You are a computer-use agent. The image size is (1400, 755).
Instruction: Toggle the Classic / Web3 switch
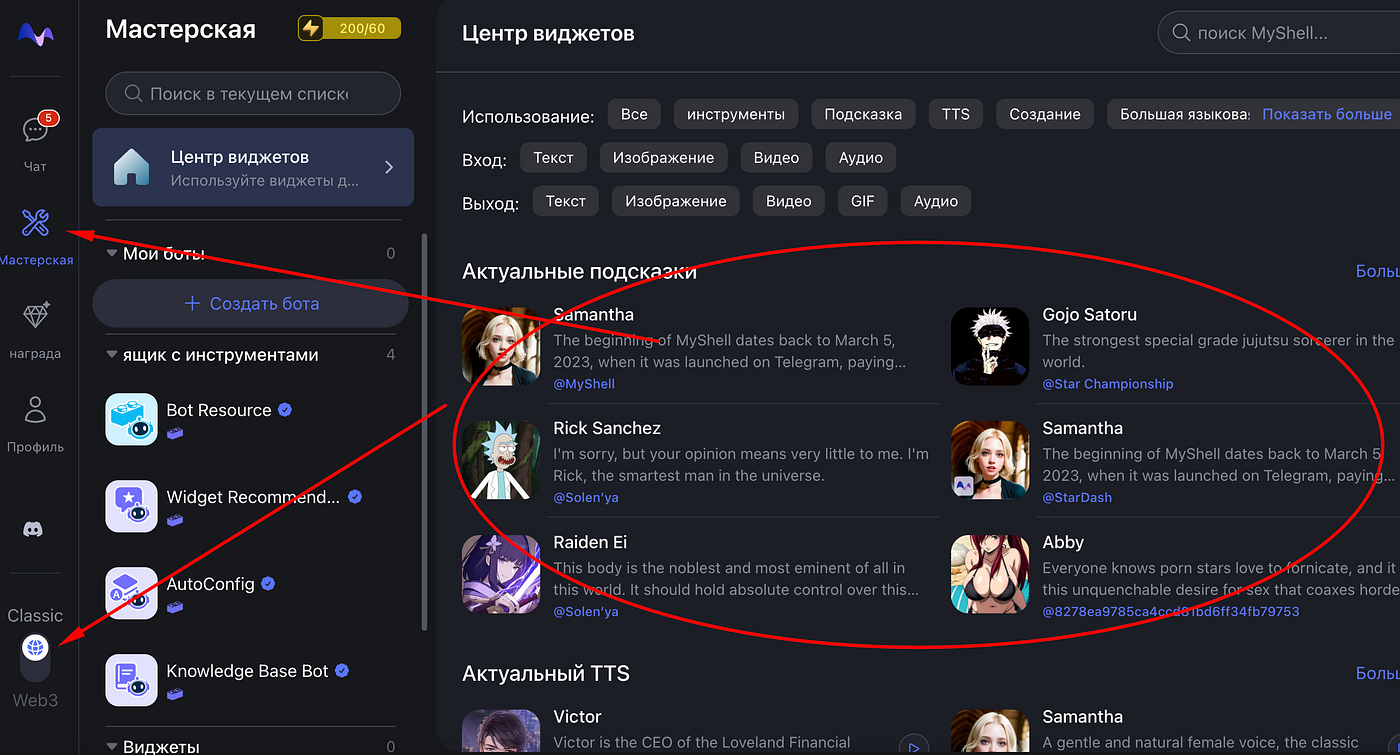[35, 658]
